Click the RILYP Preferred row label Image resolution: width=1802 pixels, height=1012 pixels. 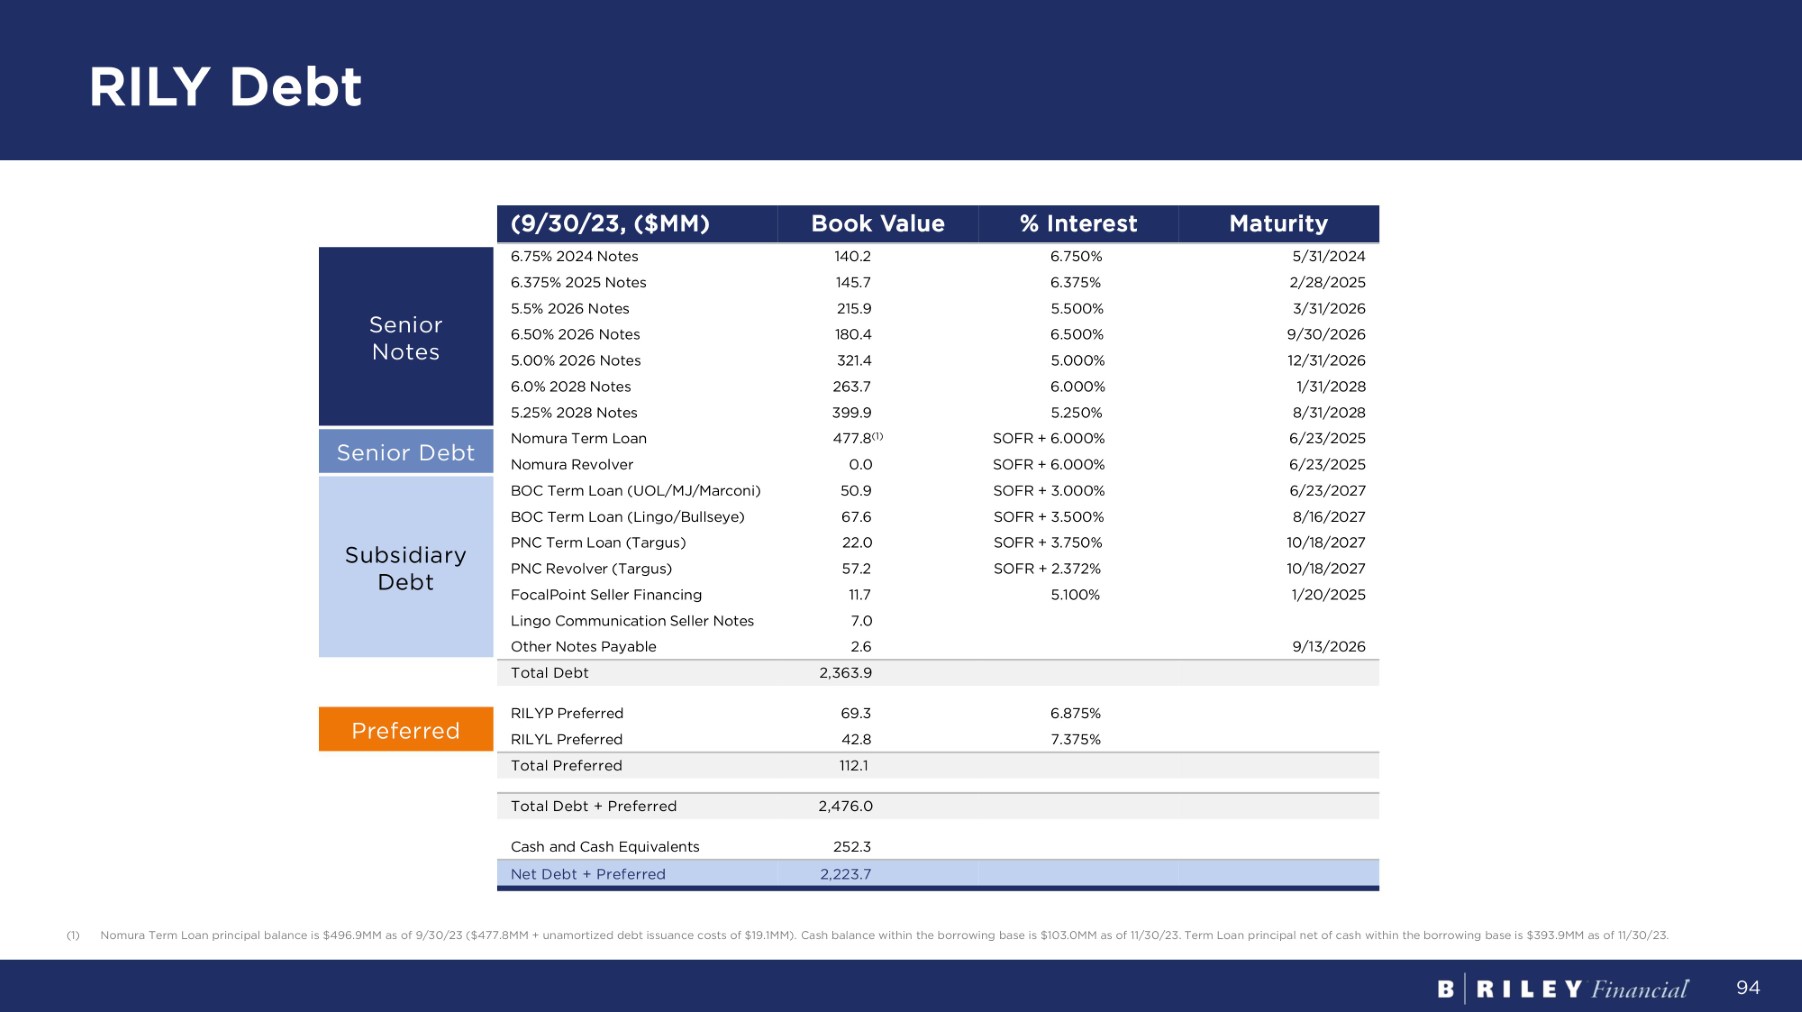pyautogui.click(x=566, y=713)
